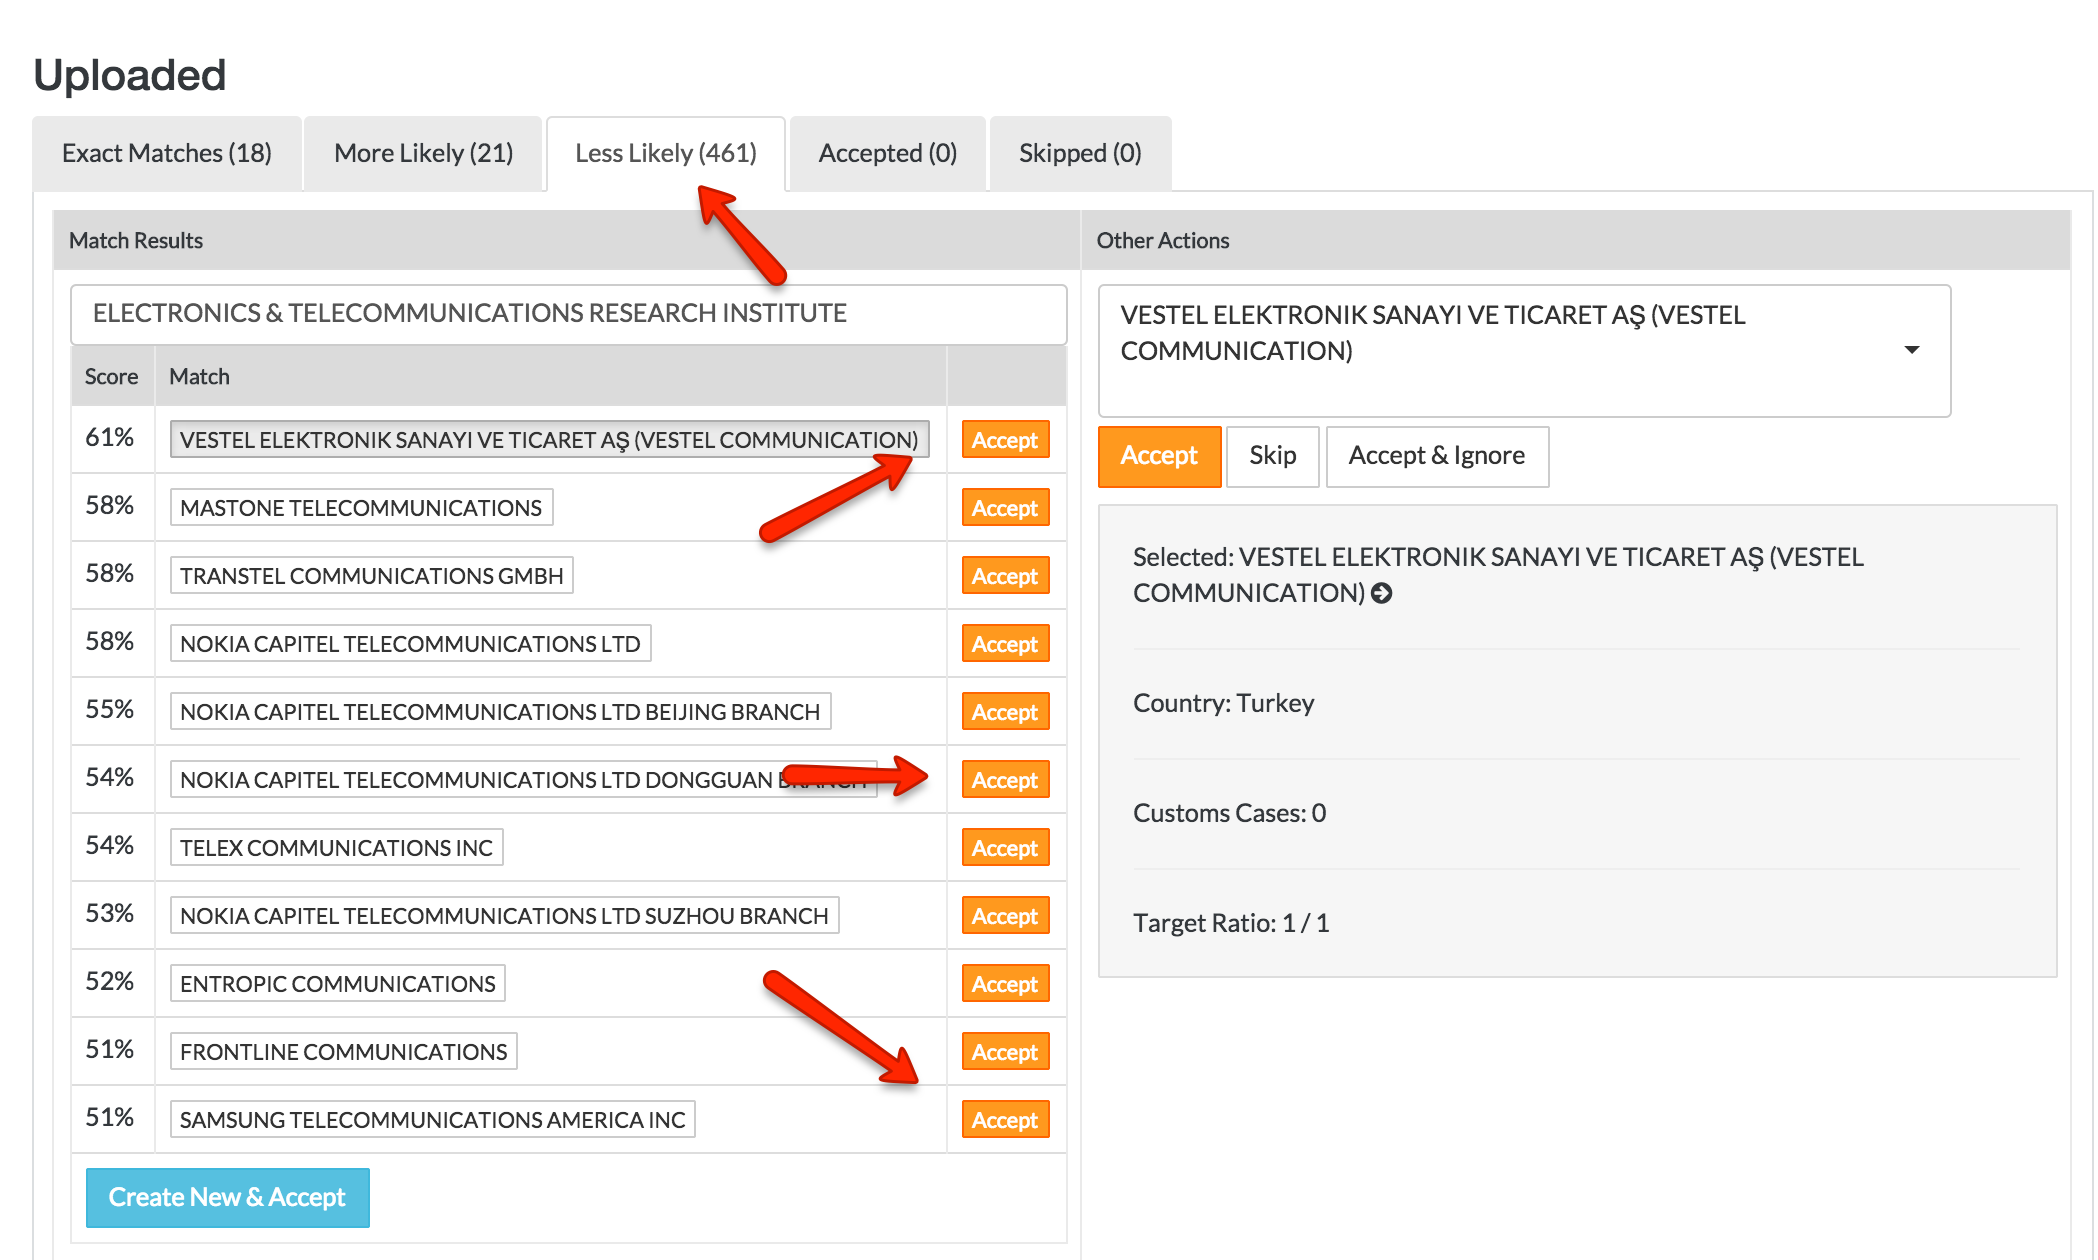
Task: Choose NOKIA CAPITEL TELECOMMUNICATIONS LTD BEIJING BRANCH label
Action: 499,712
